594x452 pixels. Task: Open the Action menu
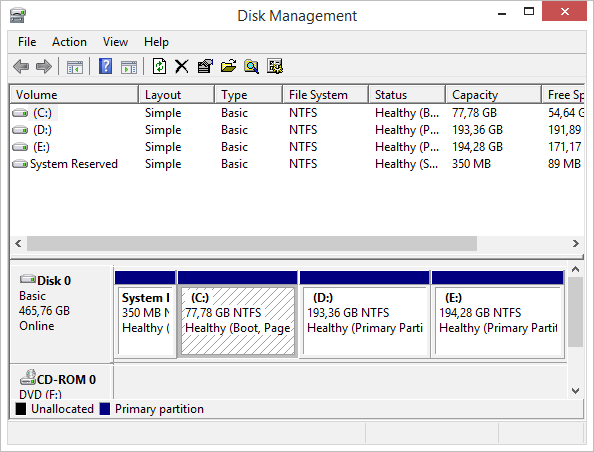[x=69, y=42]
